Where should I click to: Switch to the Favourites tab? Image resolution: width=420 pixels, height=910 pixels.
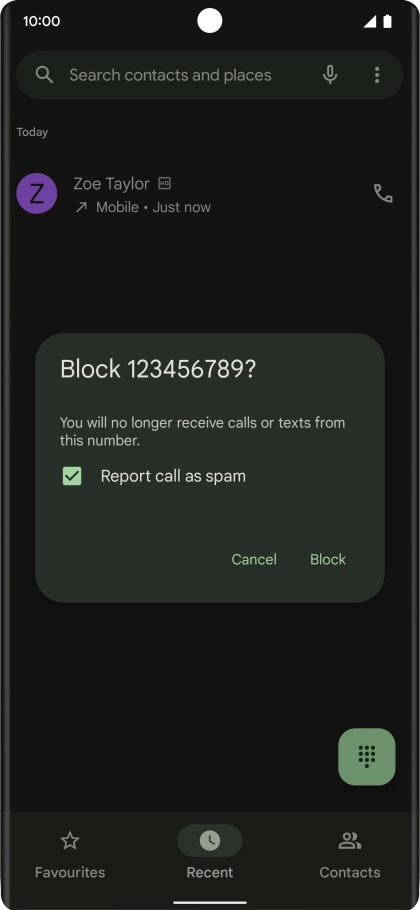pos(70,854)
